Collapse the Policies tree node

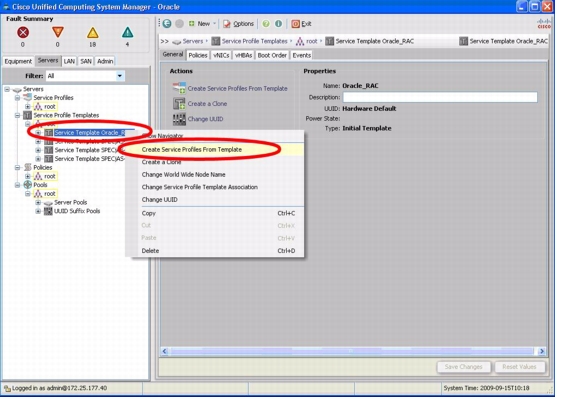click(18, 168)
